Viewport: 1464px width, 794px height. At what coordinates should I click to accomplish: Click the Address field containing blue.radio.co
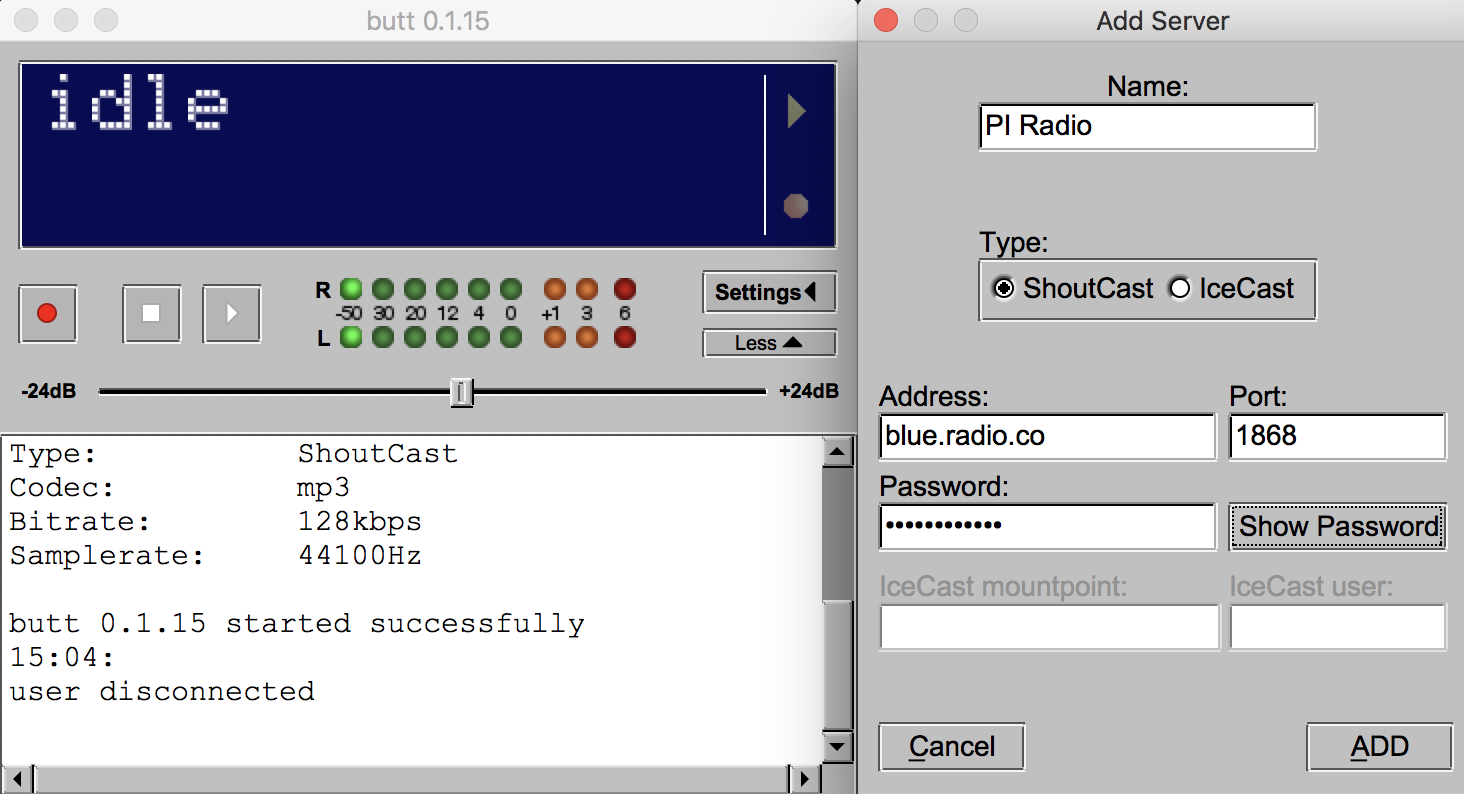click(x=1047, y=436)
